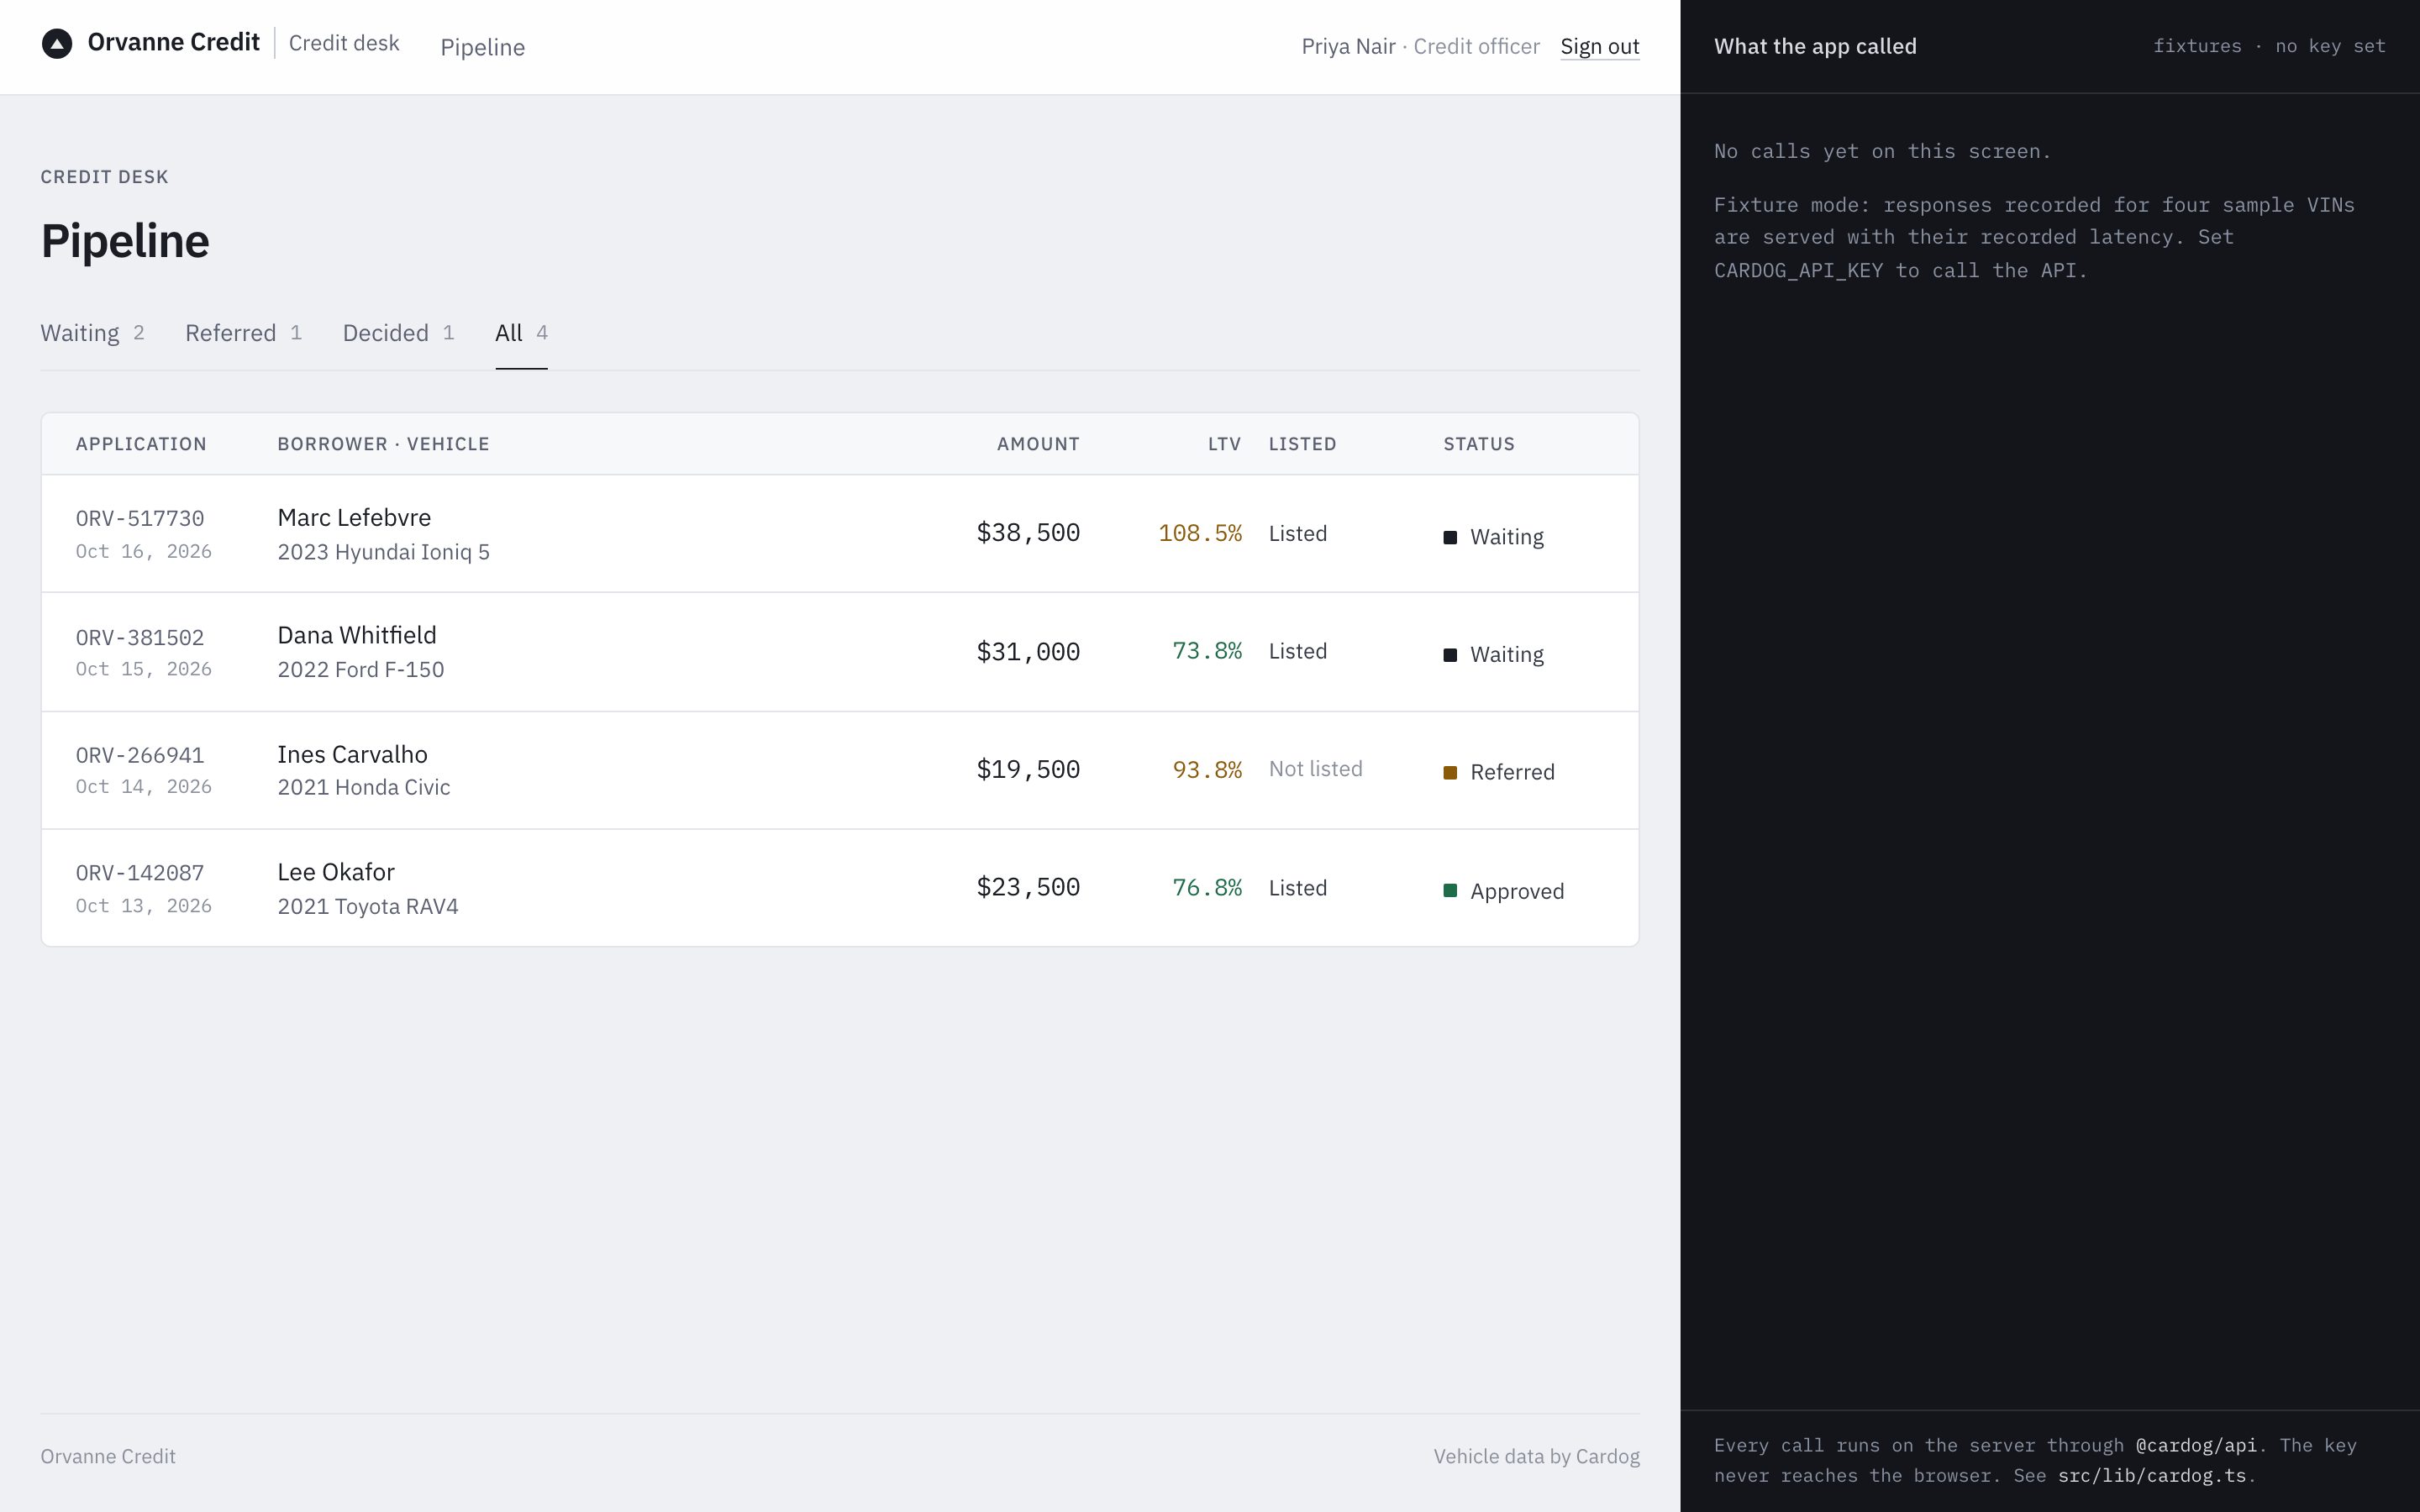
Task: Click the Orvanne Credit brand name
Action: pyautogui.click(x=173, y=42)
